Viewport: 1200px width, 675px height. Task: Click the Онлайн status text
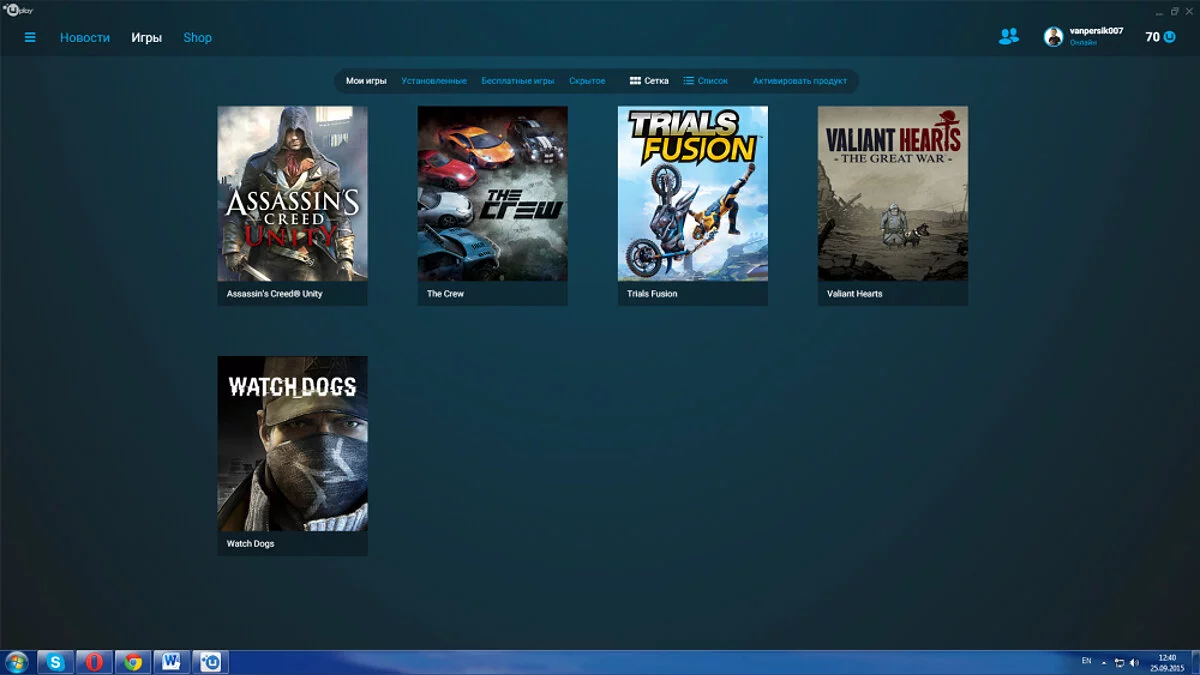pos(1083,43)
